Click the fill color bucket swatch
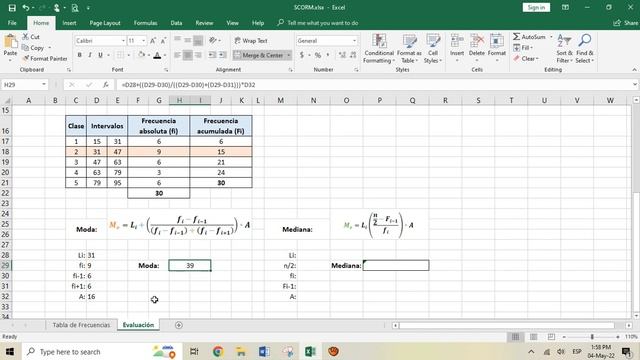The height and width of the screenshot is (360, 640). click(x=141, y=55)
